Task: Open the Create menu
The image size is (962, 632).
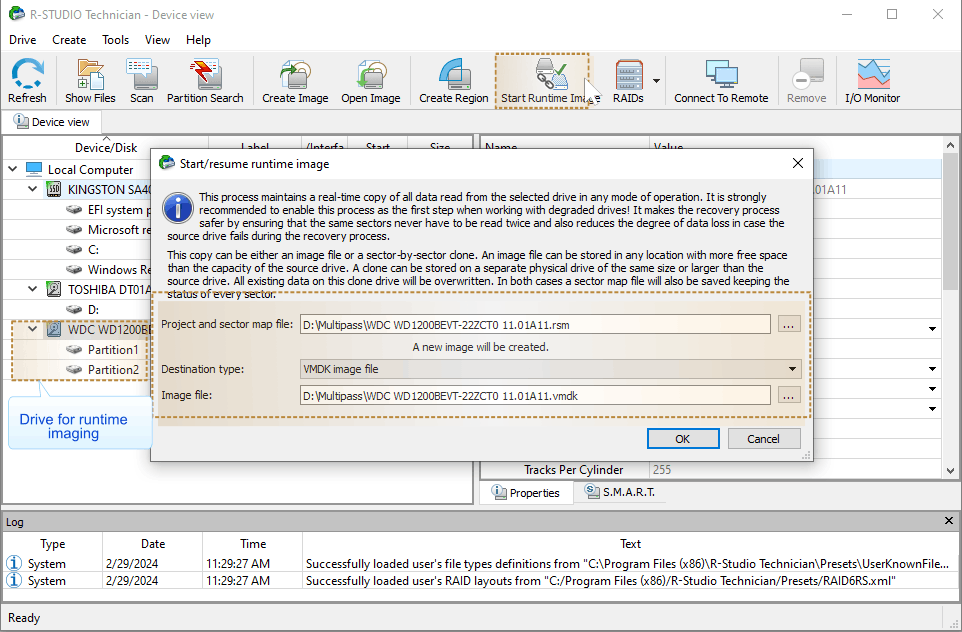Action: [x=69, y=40]
